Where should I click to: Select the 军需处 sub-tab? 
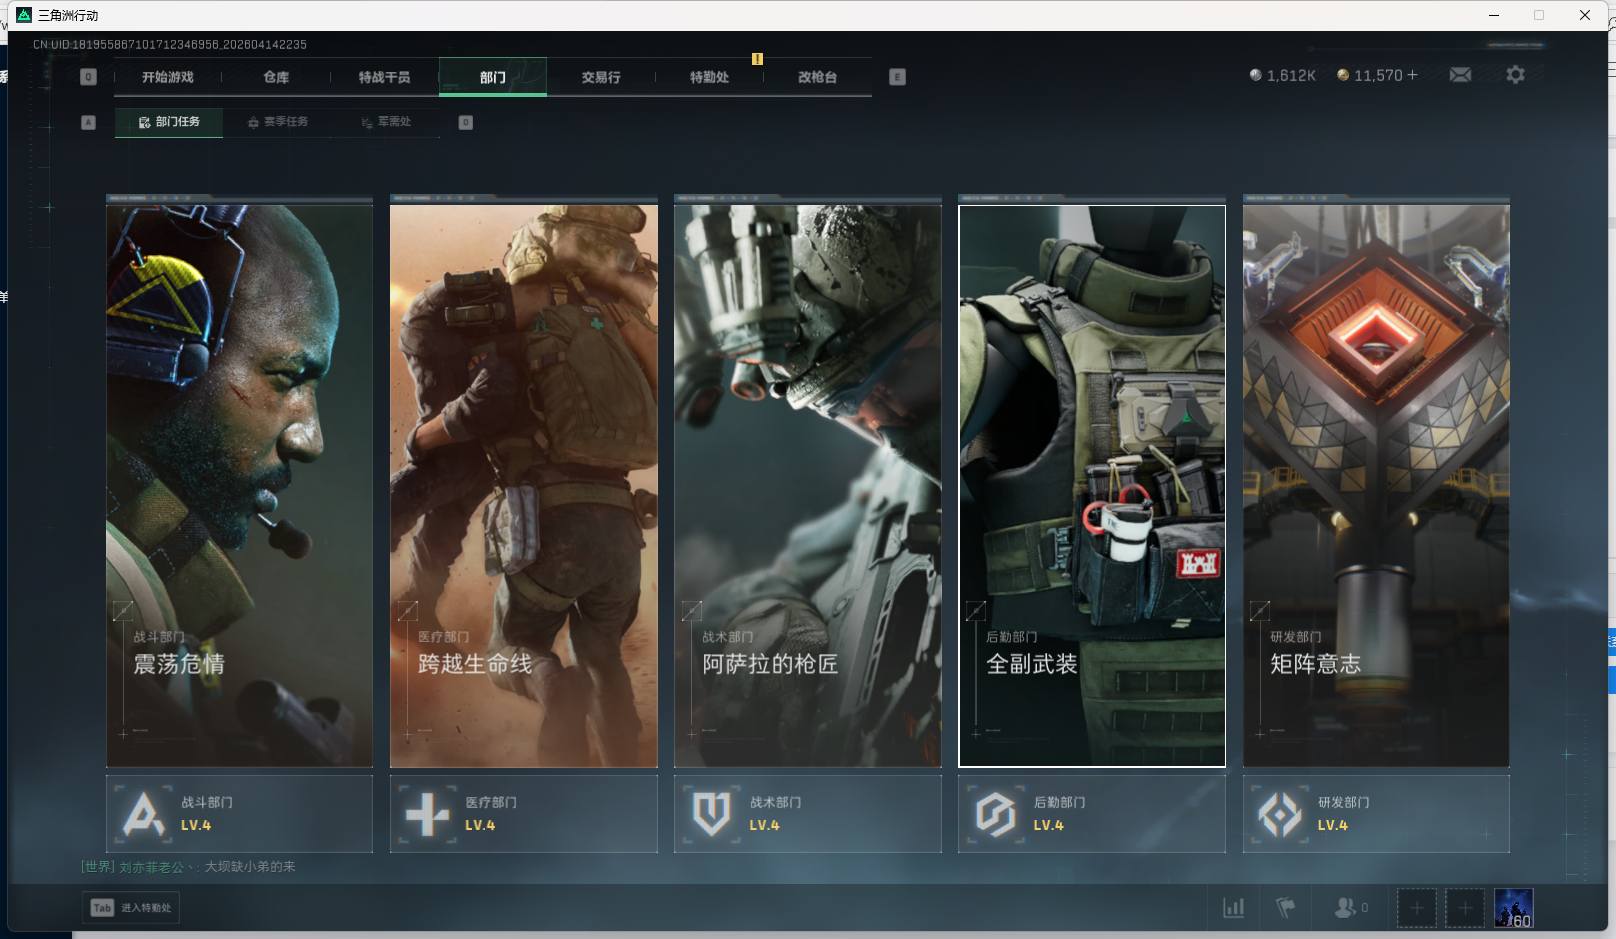[387, 122]
